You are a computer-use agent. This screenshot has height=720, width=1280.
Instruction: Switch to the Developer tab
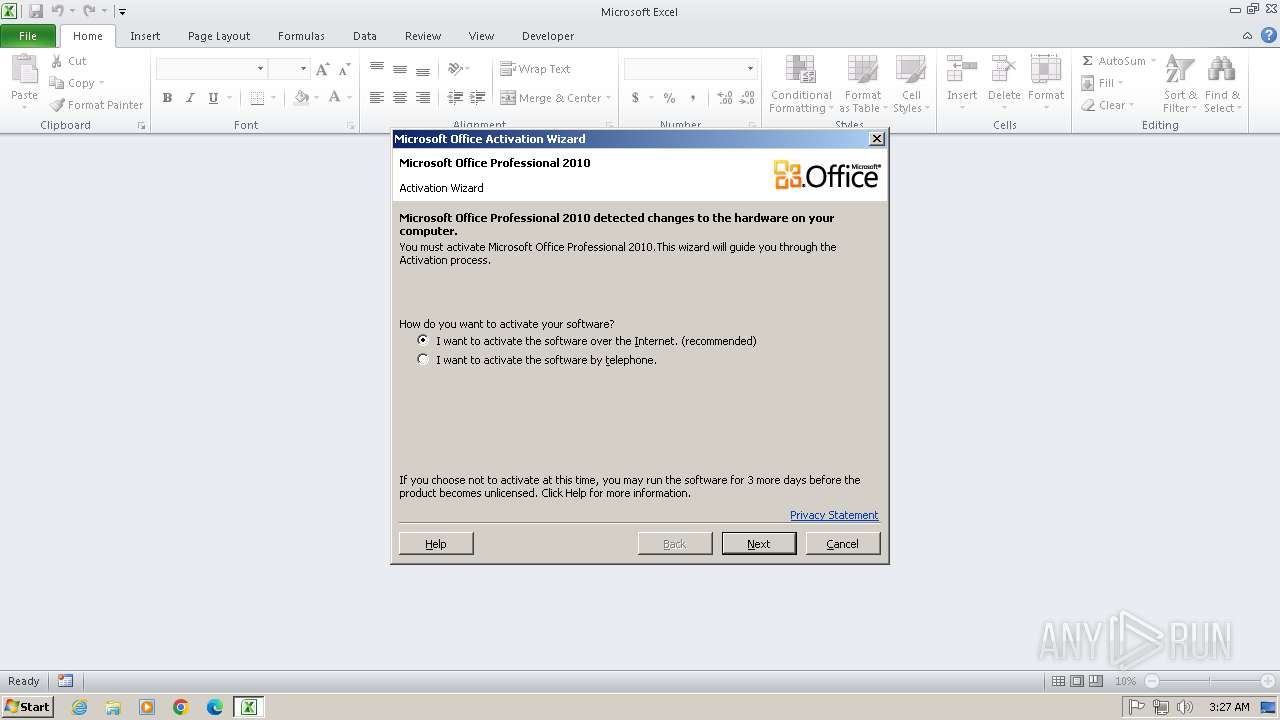548,36
